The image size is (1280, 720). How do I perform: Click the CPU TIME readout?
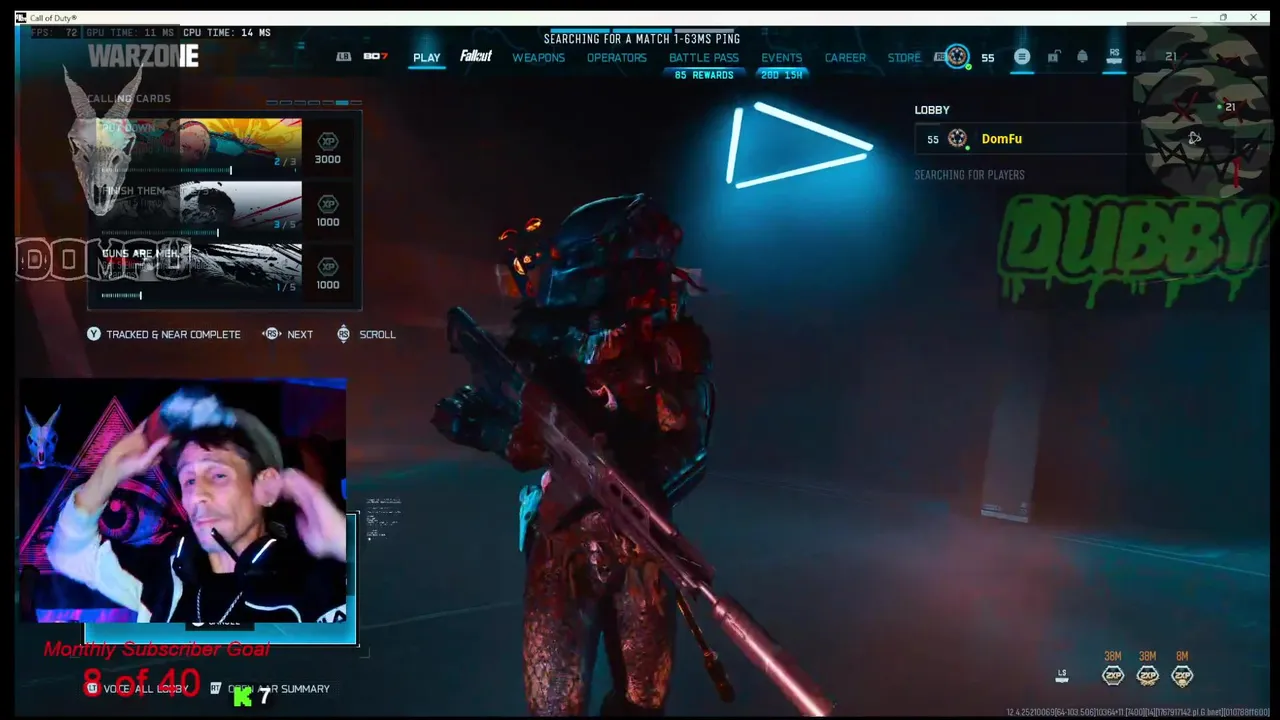point(226,33)
